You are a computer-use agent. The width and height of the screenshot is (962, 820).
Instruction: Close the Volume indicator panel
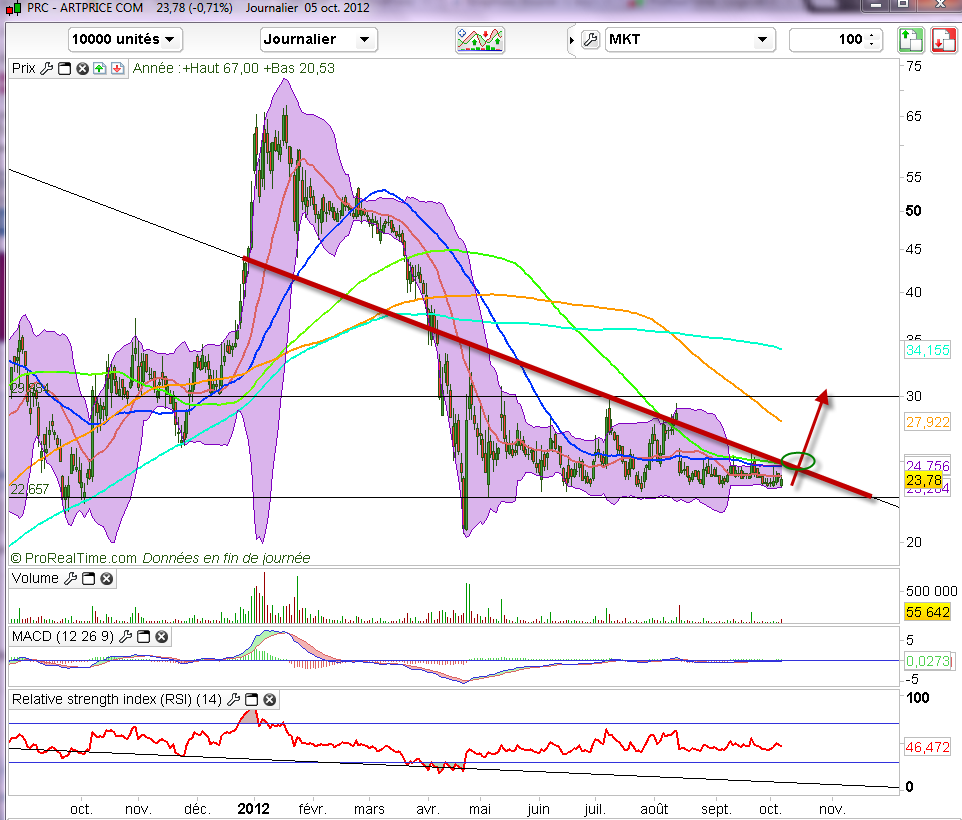106,579
